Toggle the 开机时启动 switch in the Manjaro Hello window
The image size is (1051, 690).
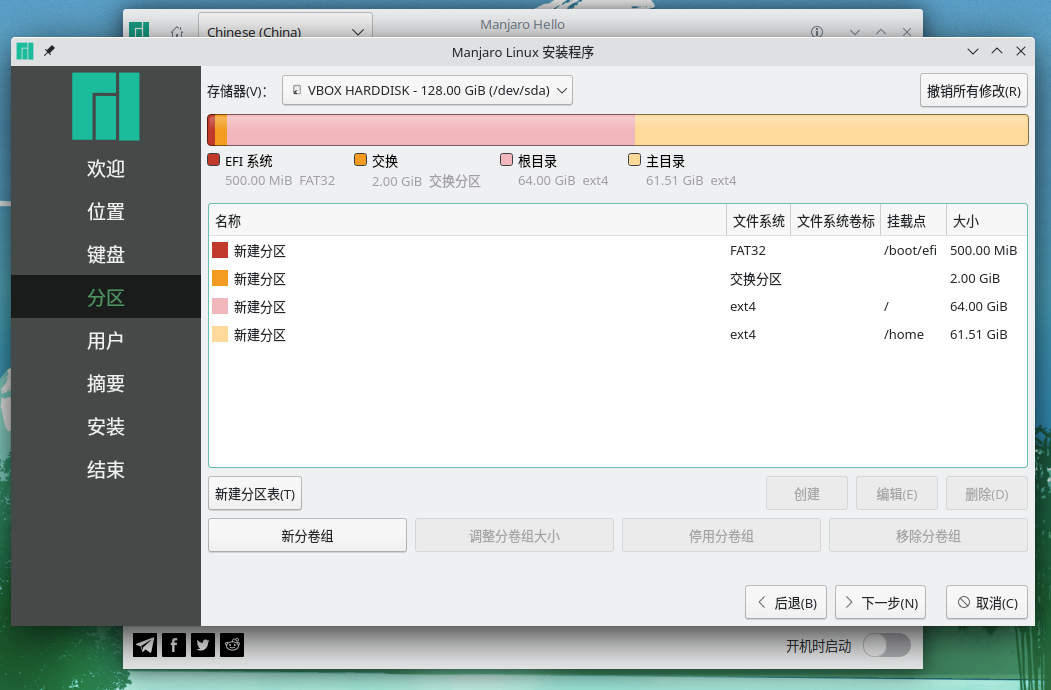tap(887, 646)
